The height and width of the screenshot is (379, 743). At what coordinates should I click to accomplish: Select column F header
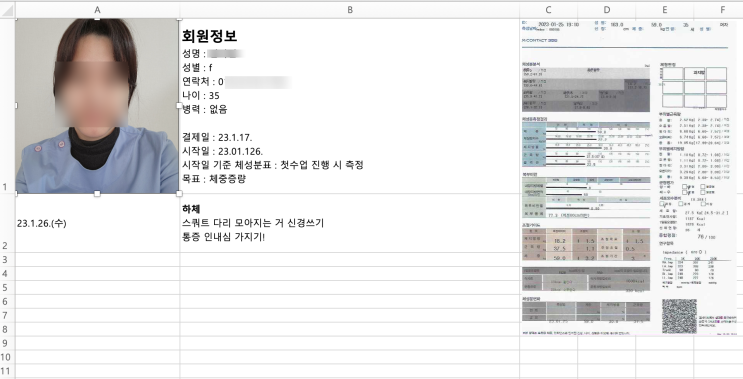point(718,9)
